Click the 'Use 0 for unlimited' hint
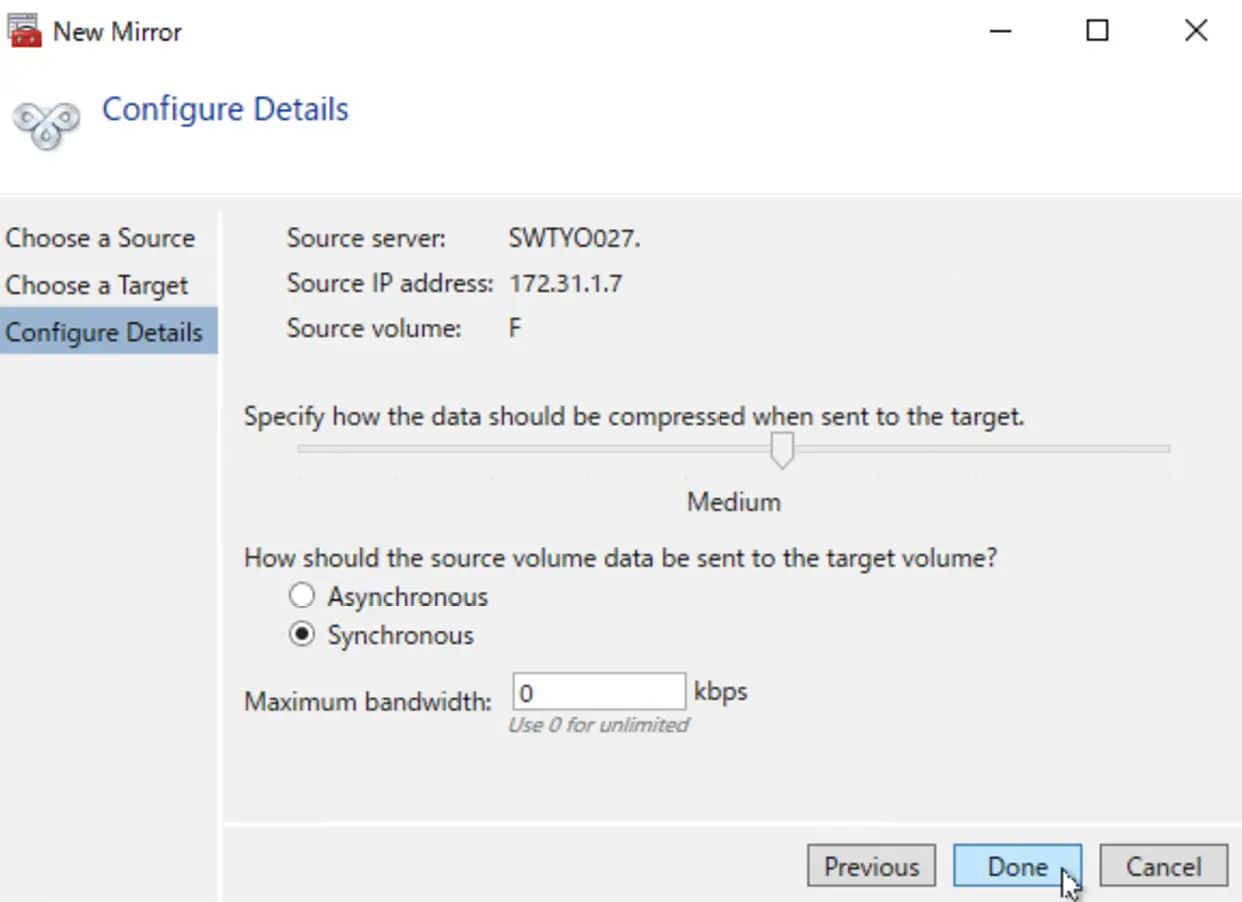The width and height of the screenshot is (1242, 902). (598, 724)
